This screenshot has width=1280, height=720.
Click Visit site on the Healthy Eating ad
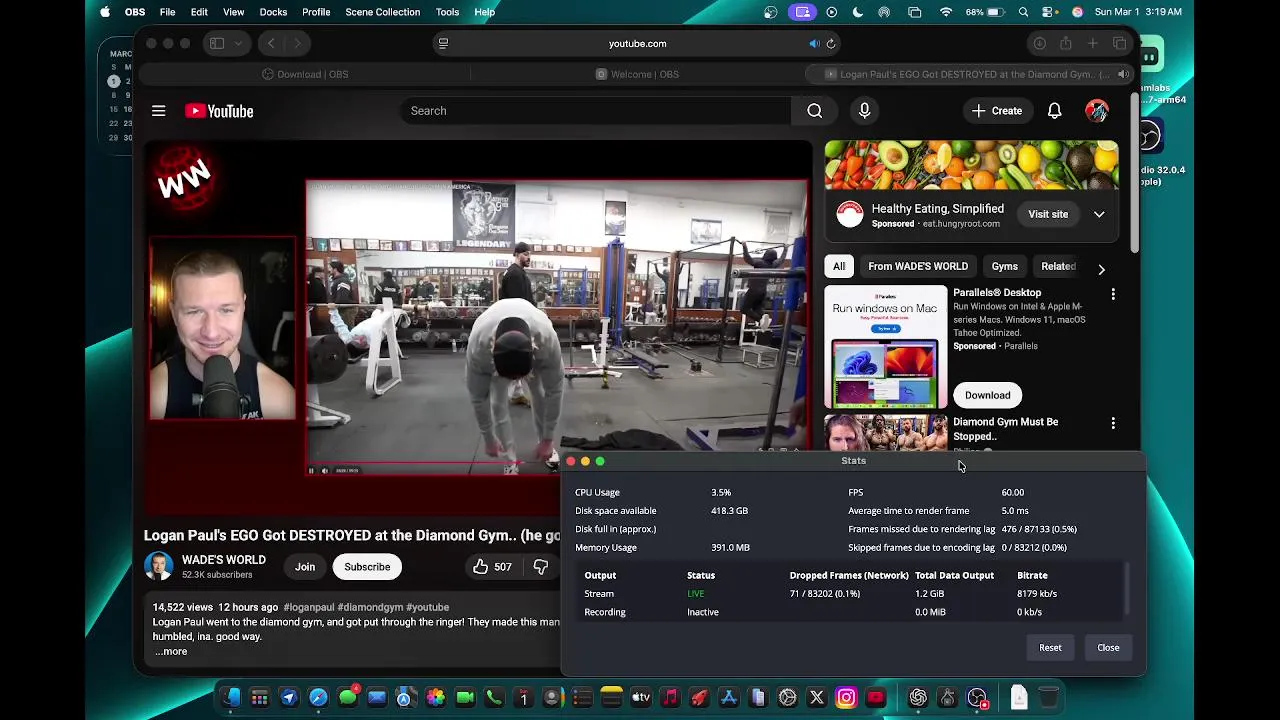point(1048,214)
